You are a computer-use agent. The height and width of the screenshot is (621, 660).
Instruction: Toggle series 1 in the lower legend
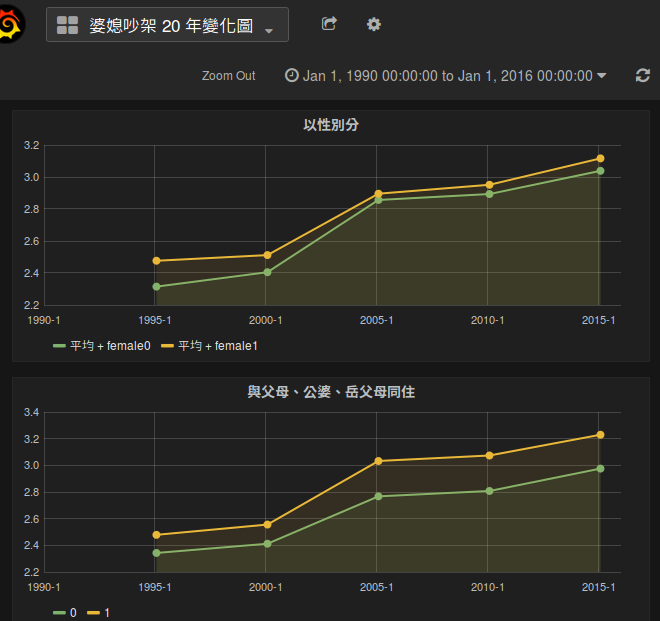[107, 612]
